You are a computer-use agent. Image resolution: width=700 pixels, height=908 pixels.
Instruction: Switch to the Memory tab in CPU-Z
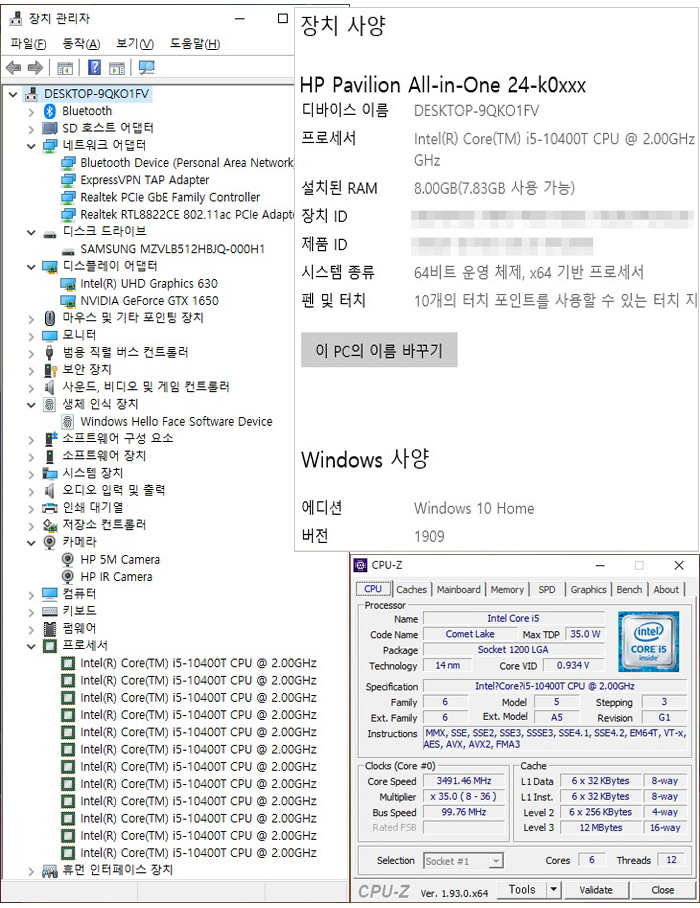(507, 590)
